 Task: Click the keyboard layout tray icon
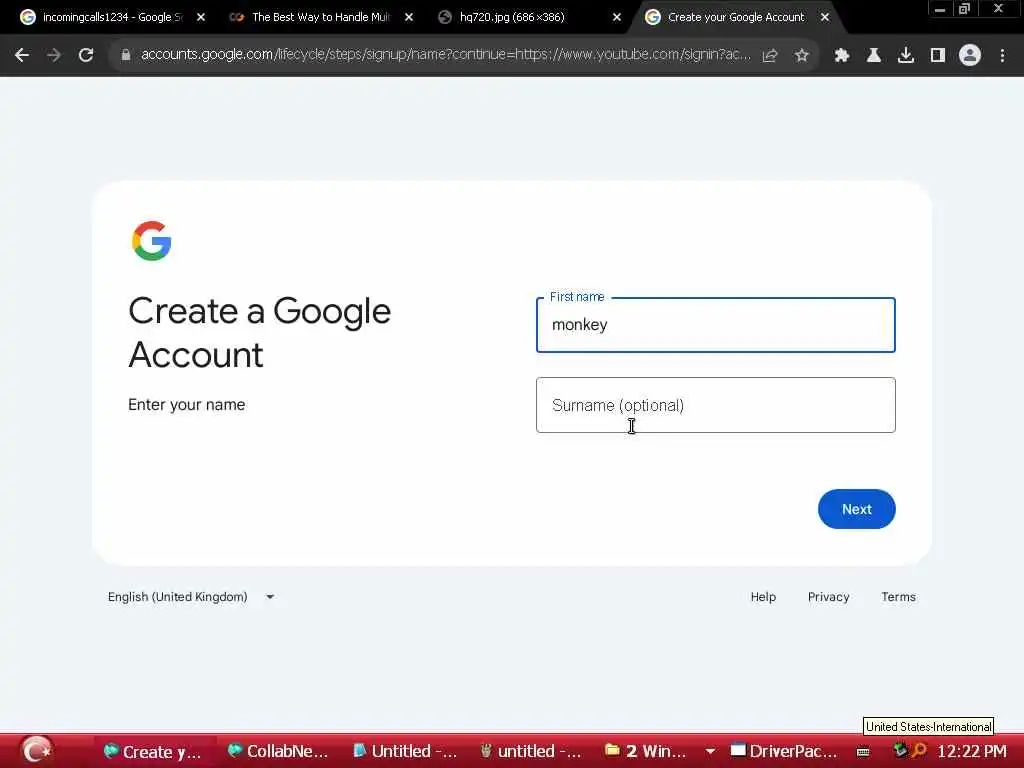(863, 752)
